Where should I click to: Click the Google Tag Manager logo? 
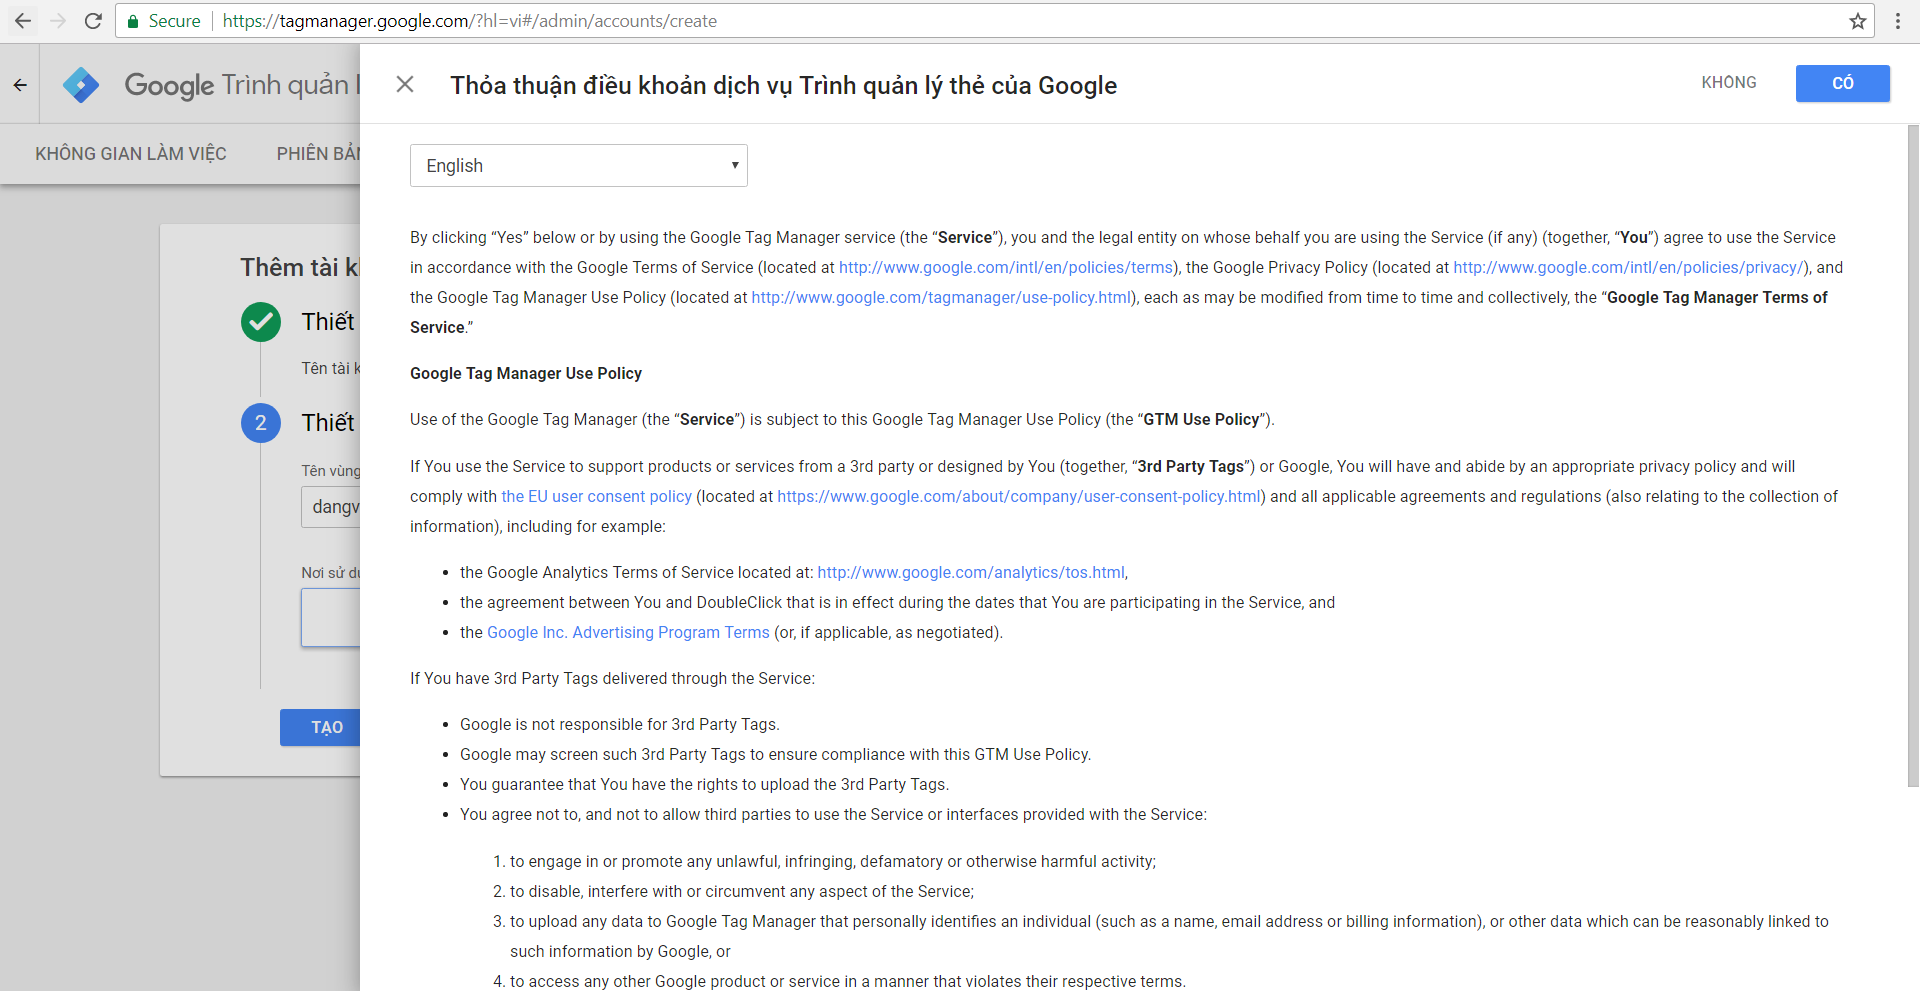click(81, 85)
